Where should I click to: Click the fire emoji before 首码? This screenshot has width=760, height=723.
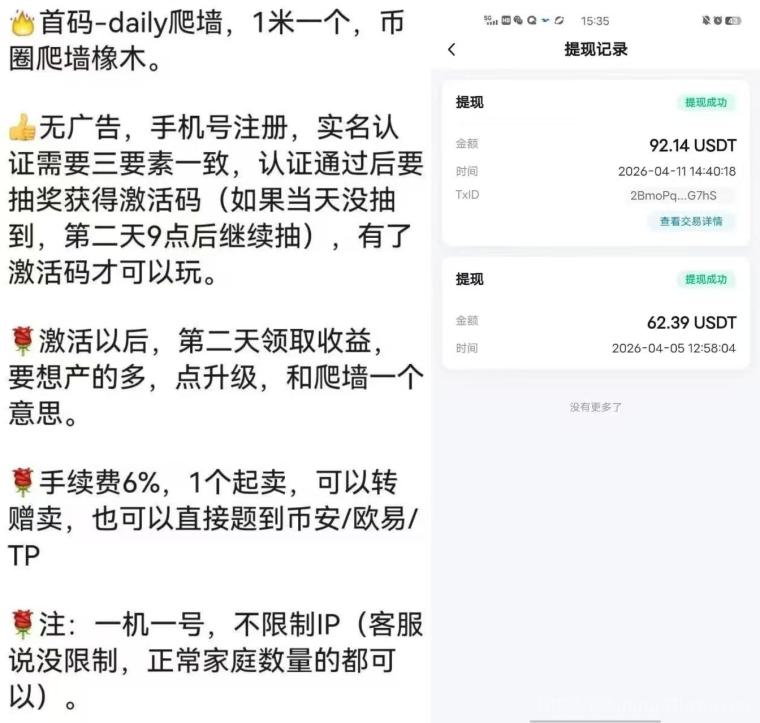pos(22,23)
